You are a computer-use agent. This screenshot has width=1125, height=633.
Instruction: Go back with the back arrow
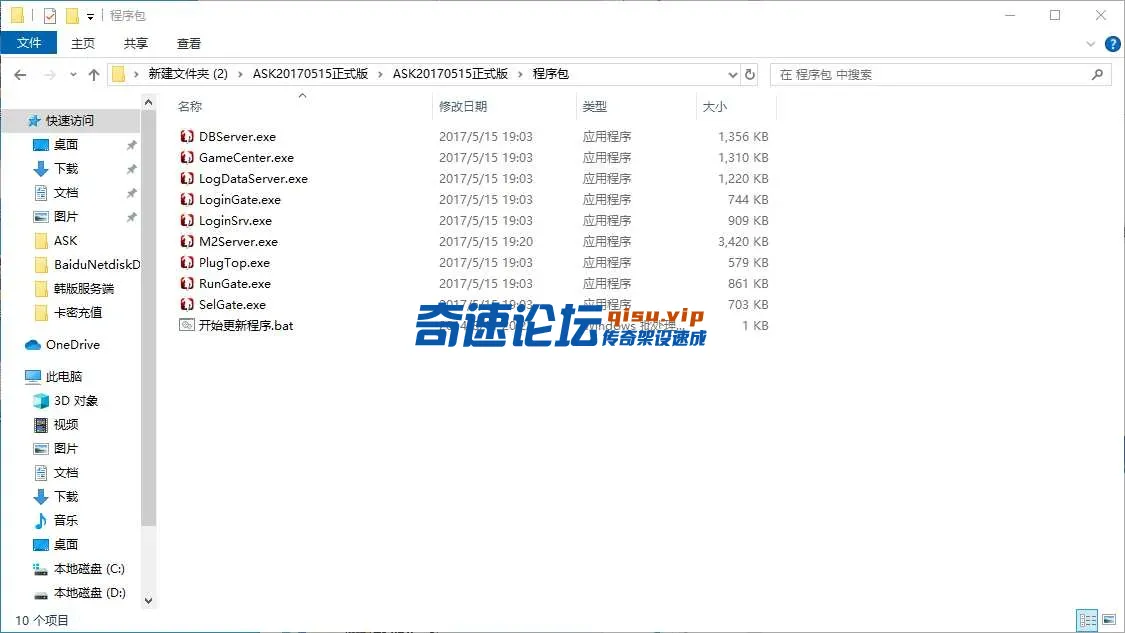(20, 75)
